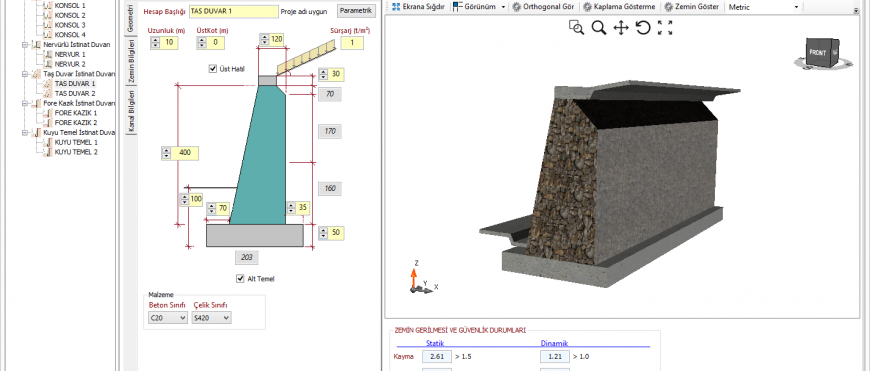Click the wall height 400 spinner
The height and width of the screenshot is (371, 870).
pos(166,154)
